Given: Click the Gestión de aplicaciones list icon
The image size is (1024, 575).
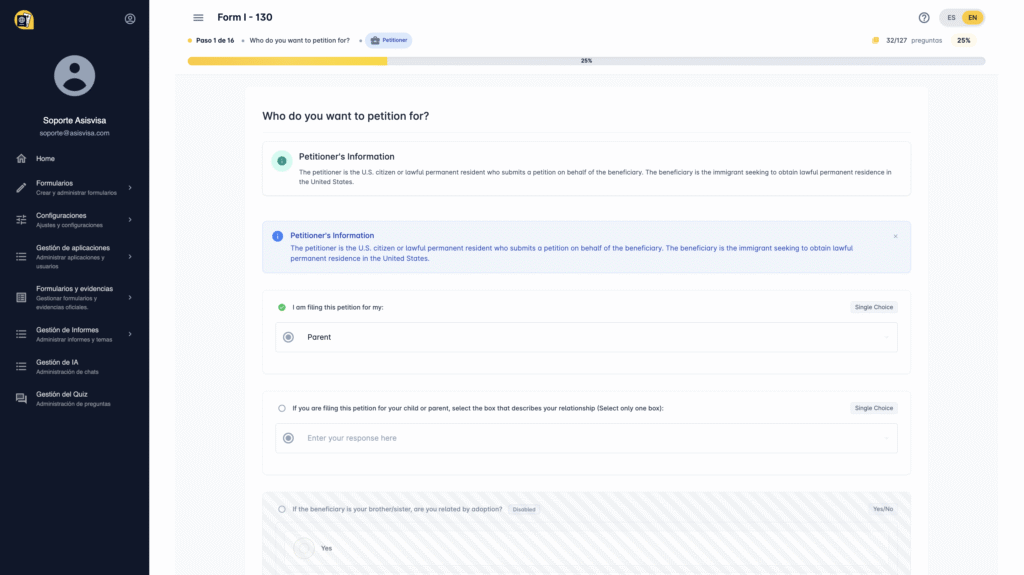Looking at the screenshot, I should coord(21,257).
